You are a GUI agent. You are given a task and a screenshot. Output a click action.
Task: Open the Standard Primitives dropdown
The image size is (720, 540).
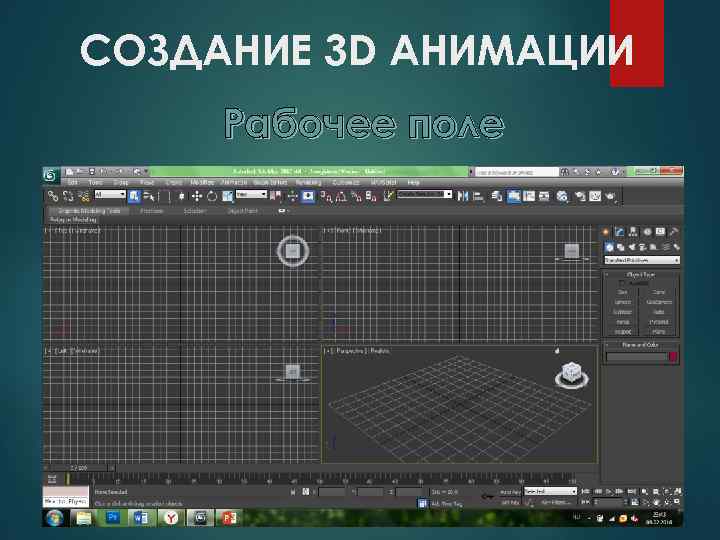point(641,260)
